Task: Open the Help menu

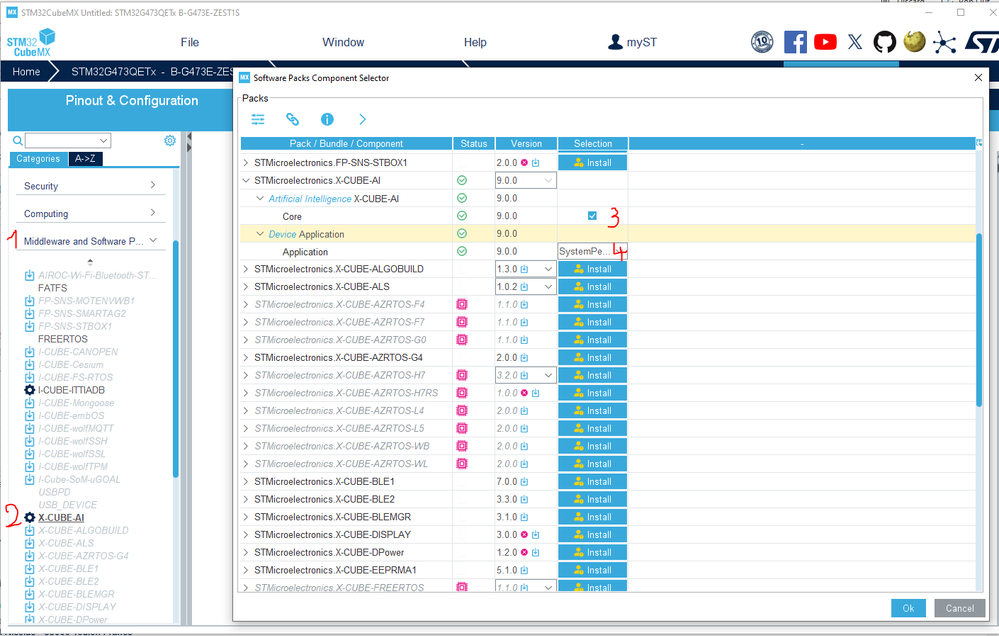Action: (475, 42)
